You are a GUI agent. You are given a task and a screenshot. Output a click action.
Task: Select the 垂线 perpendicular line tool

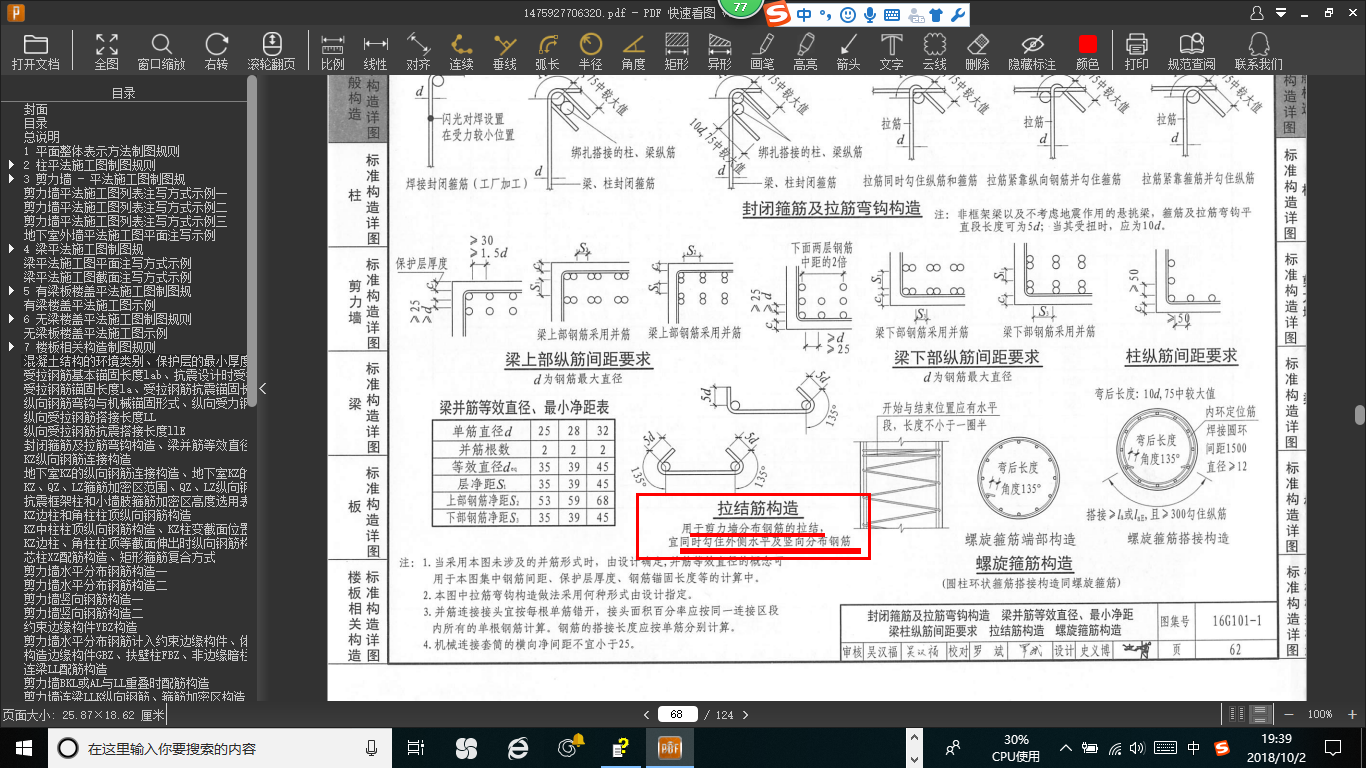coord(505,51)
